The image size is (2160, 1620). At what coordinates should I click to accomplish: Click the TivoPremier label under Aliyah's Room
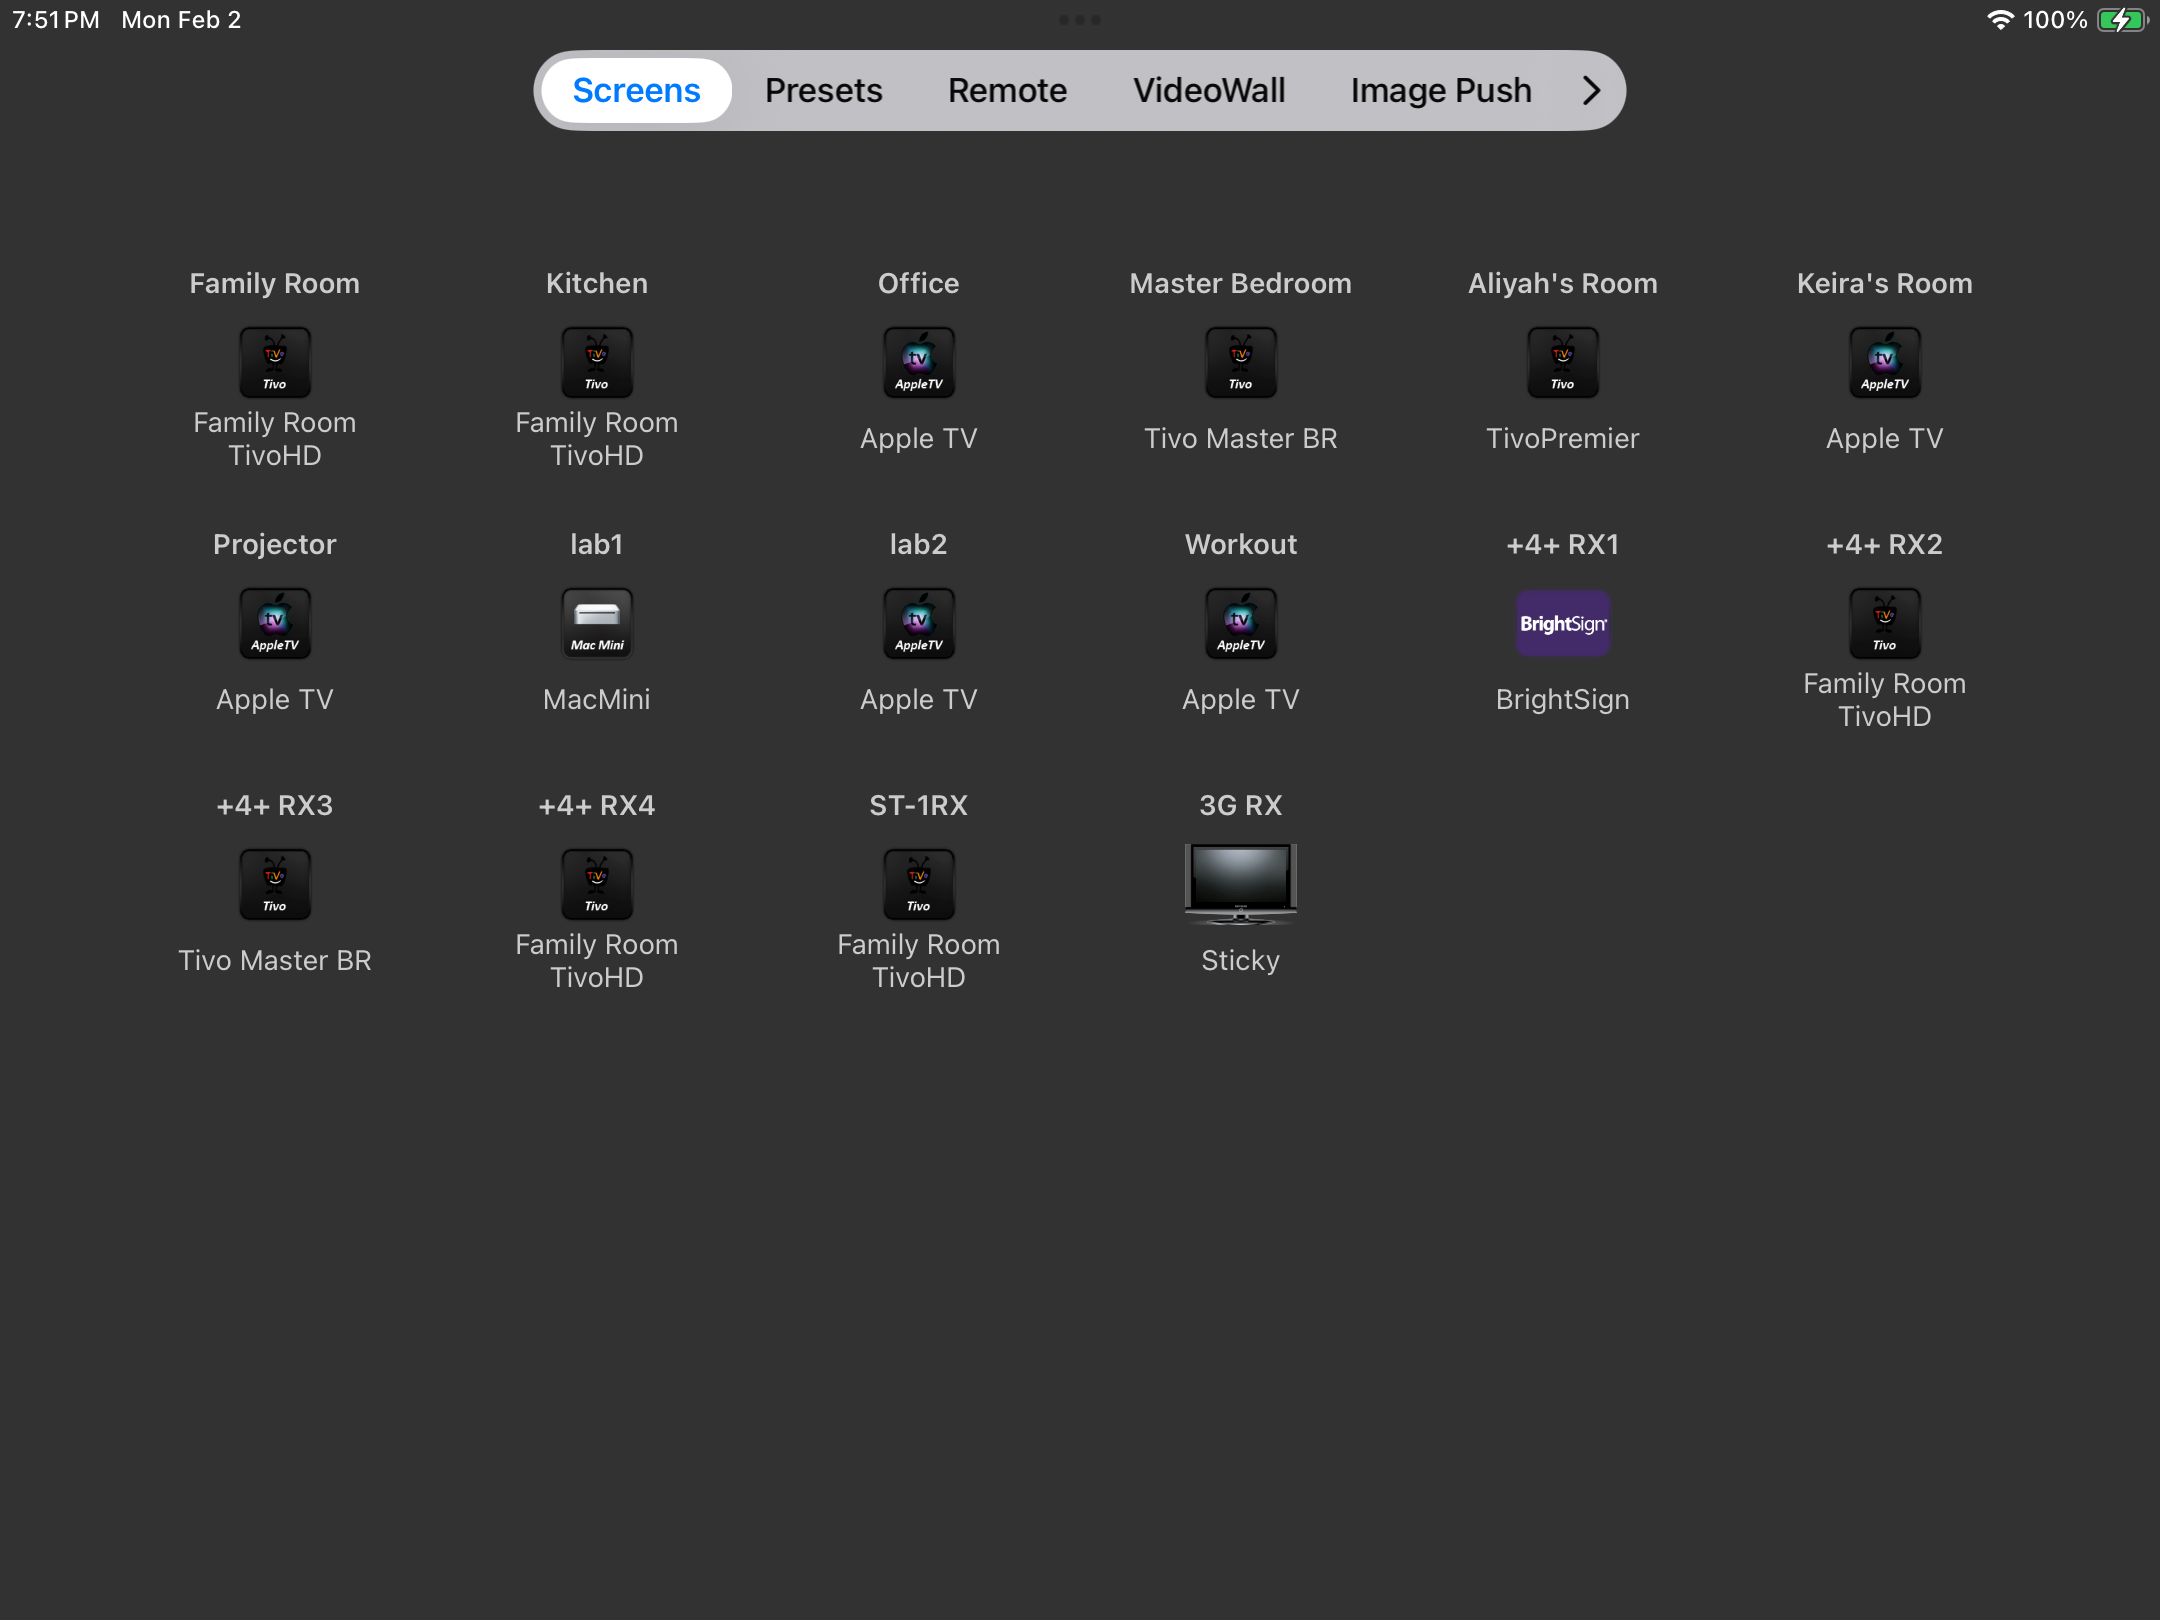point(1562,439)
